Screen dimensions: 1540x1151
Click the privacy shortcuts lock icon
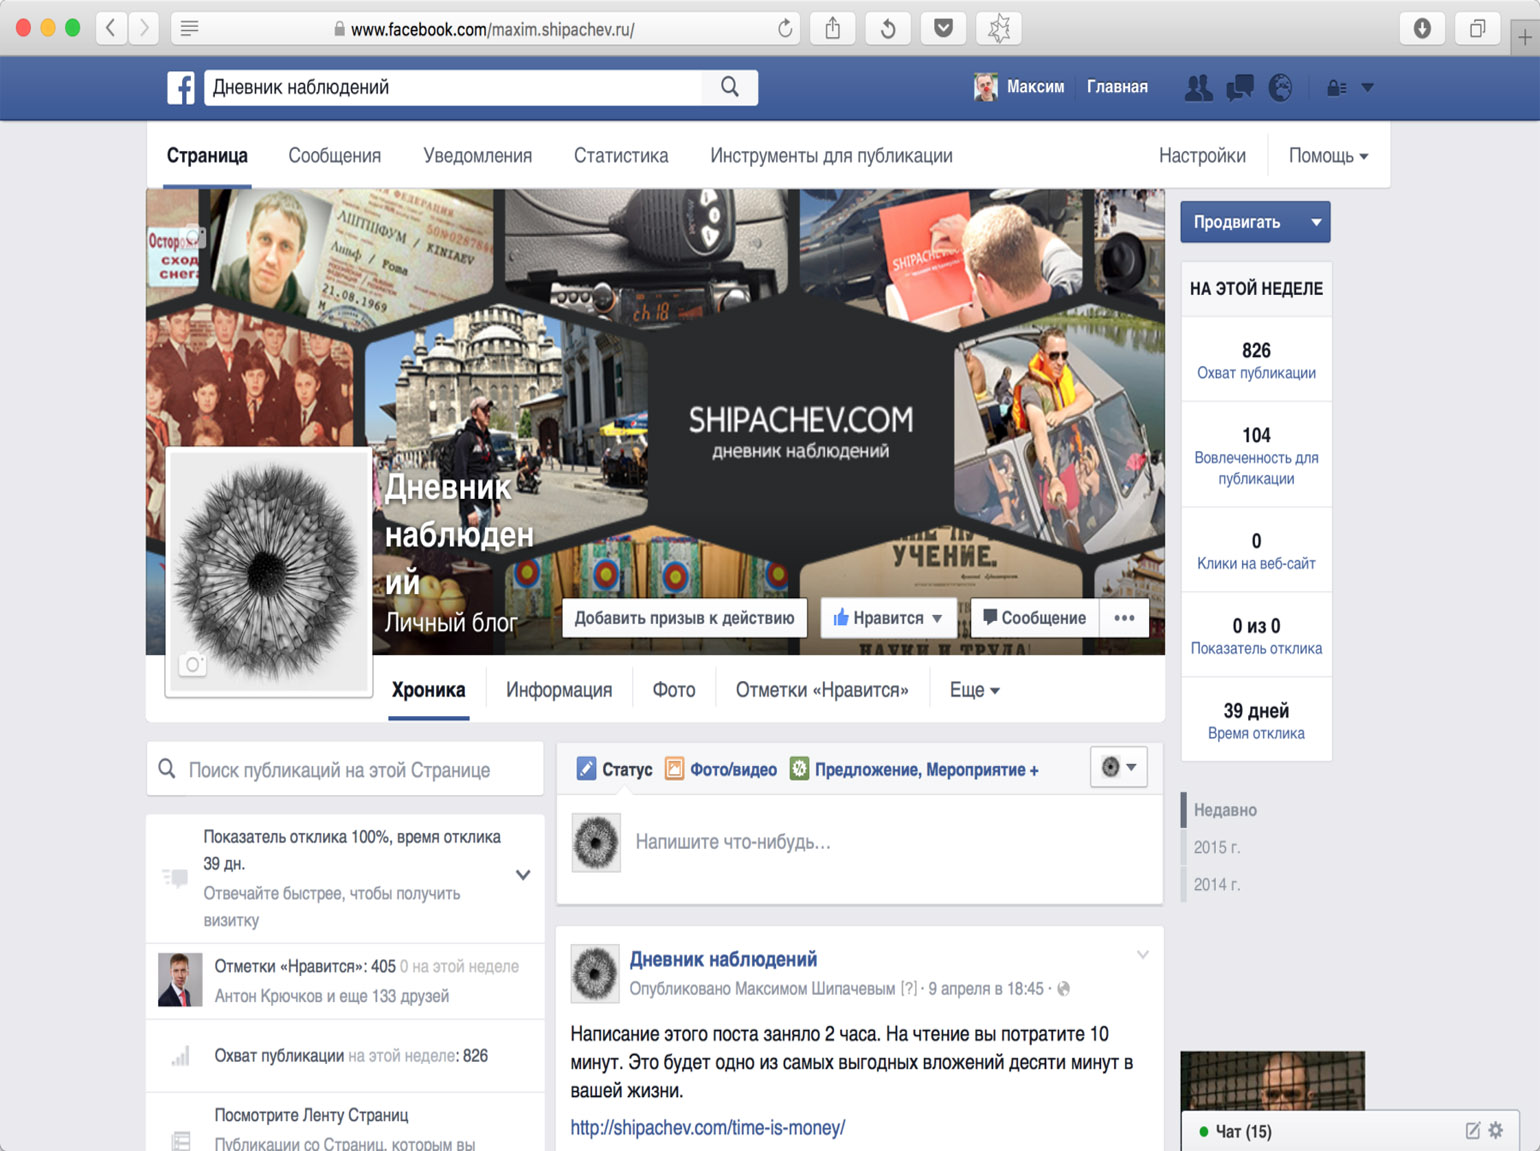tap(1337, 88)
